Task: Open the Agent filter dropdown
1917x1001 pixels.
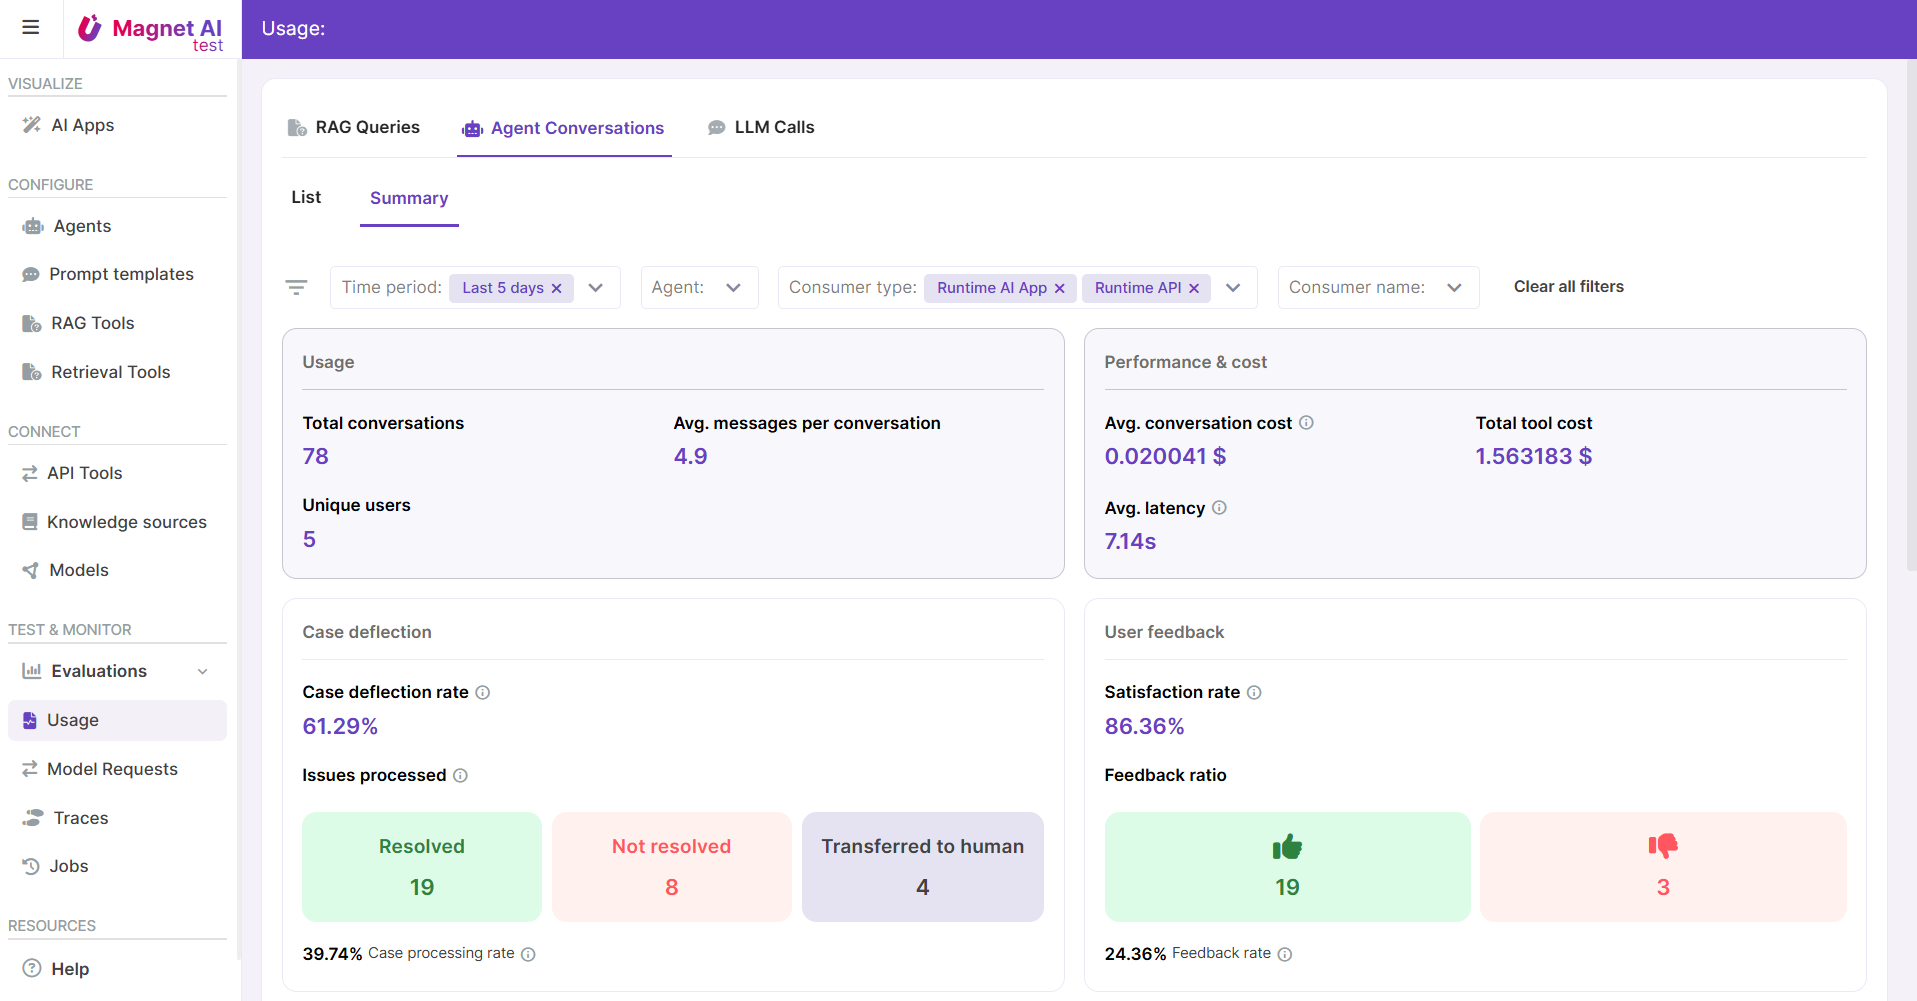Action: pos(733,288)
